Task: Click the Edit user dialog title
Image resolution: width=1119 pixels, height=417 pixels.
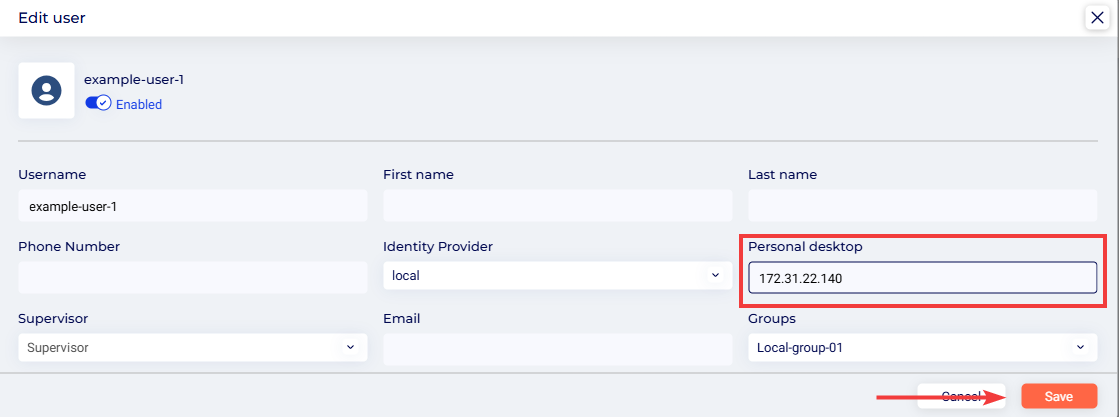Action: click(x=52, y=17)
